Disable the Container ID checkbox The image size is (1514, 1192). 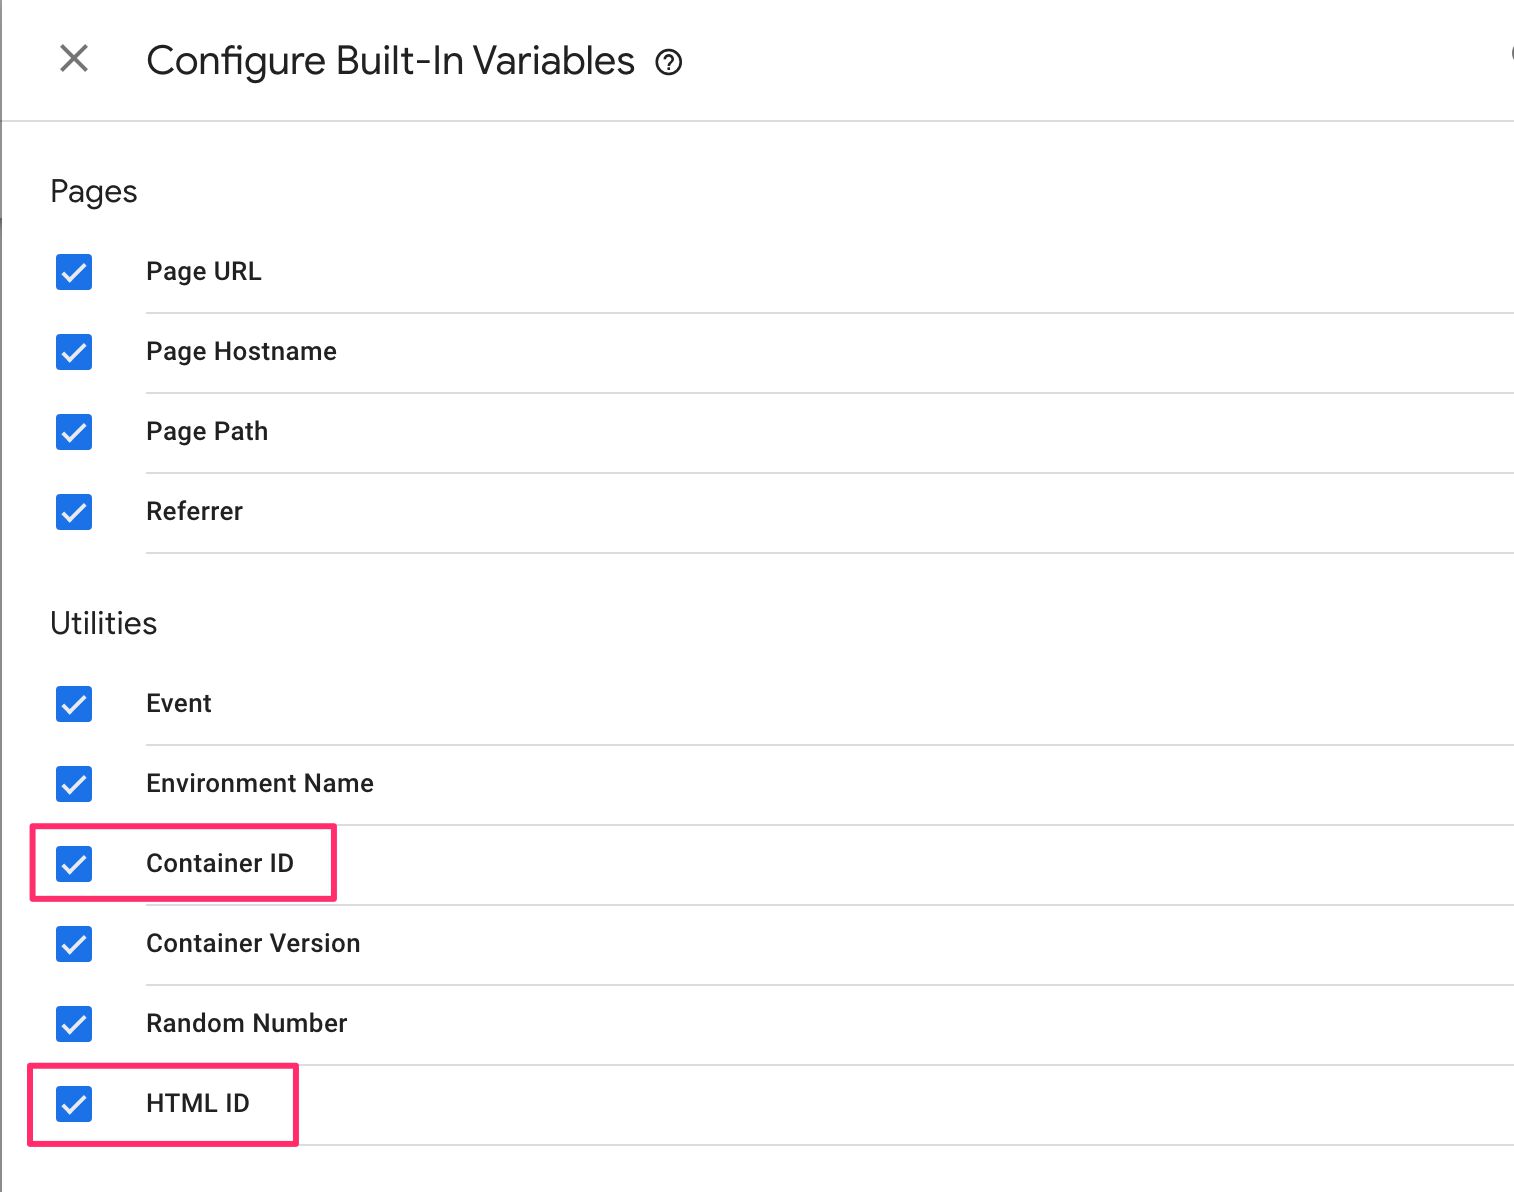(x=74, y=864)
